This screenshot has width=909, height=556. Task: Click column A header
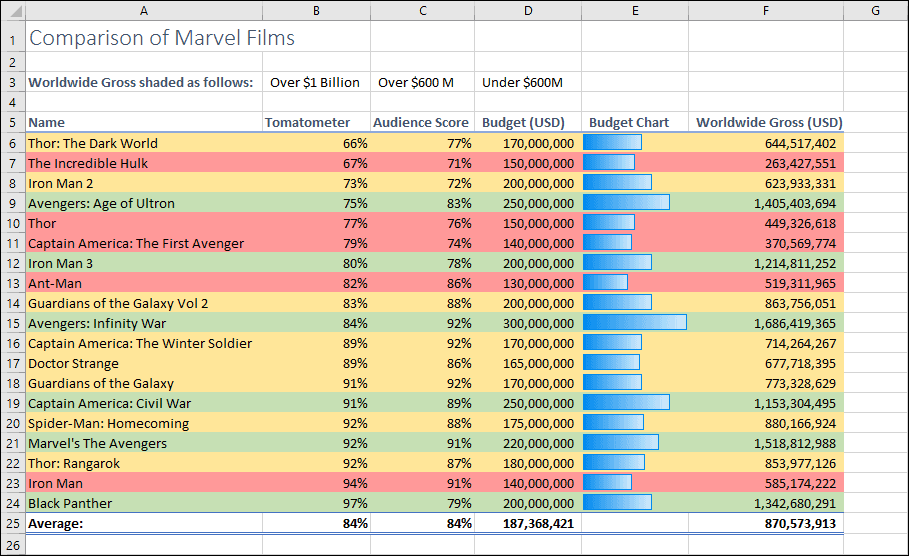click(x=144, y=10)
